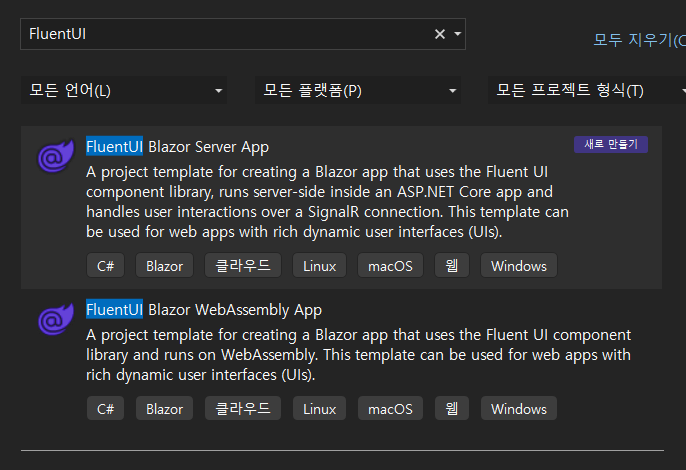The height and width of the screenshot is (470, 686).
Task: Open the 모든 플랫폼(P) dropdown
Action: click(x=358, y=90)
